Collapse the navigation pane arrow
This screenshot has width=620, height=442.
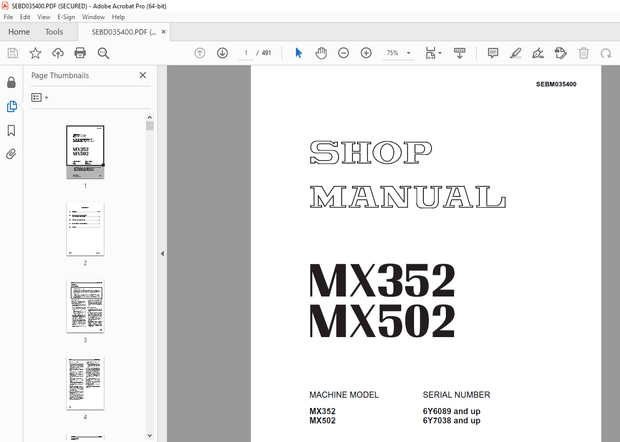(162, 254)
